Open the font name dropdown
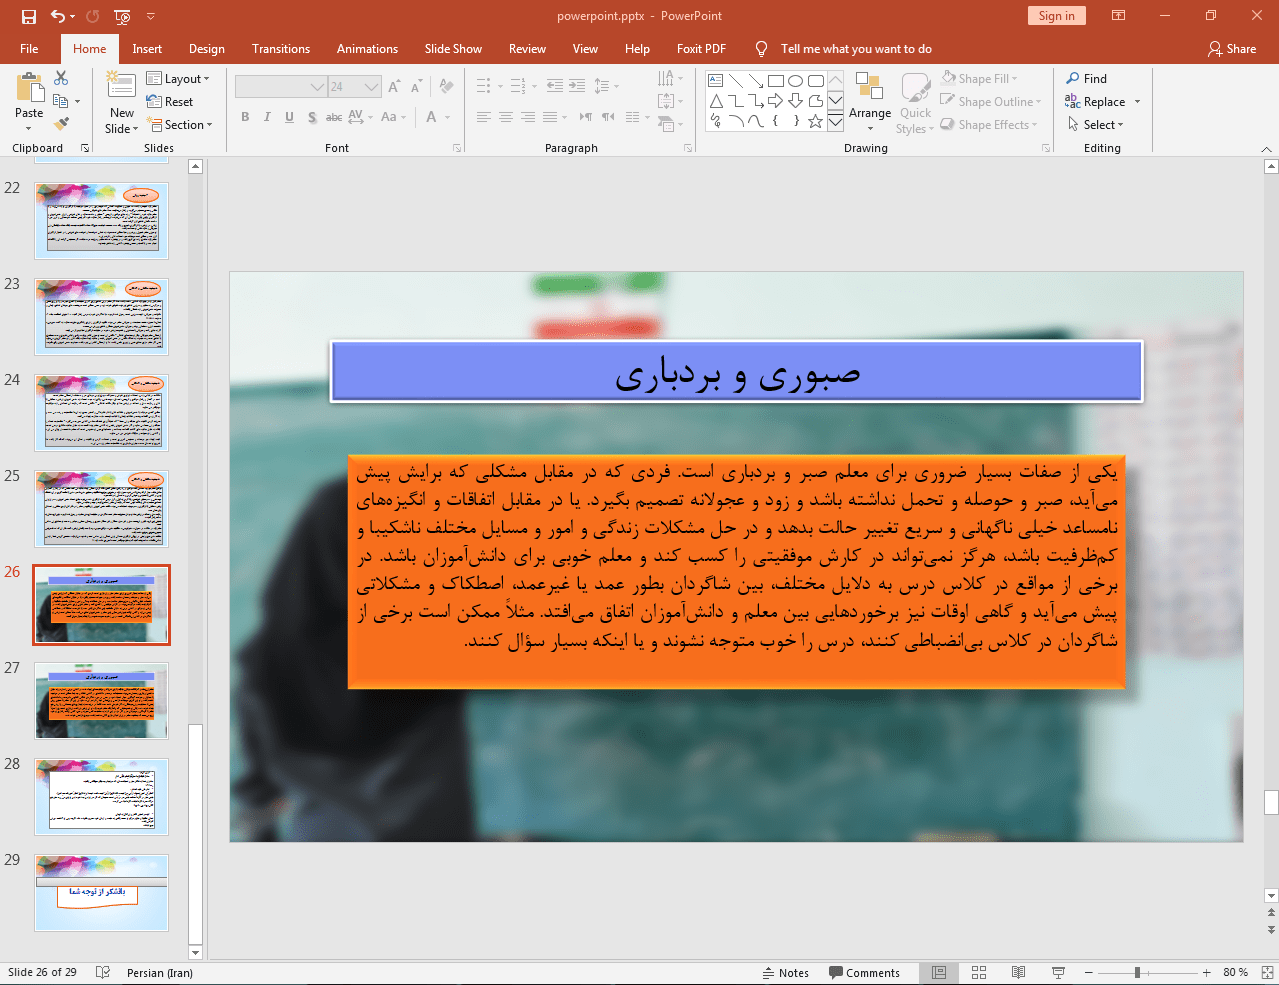 click(317, 87)
